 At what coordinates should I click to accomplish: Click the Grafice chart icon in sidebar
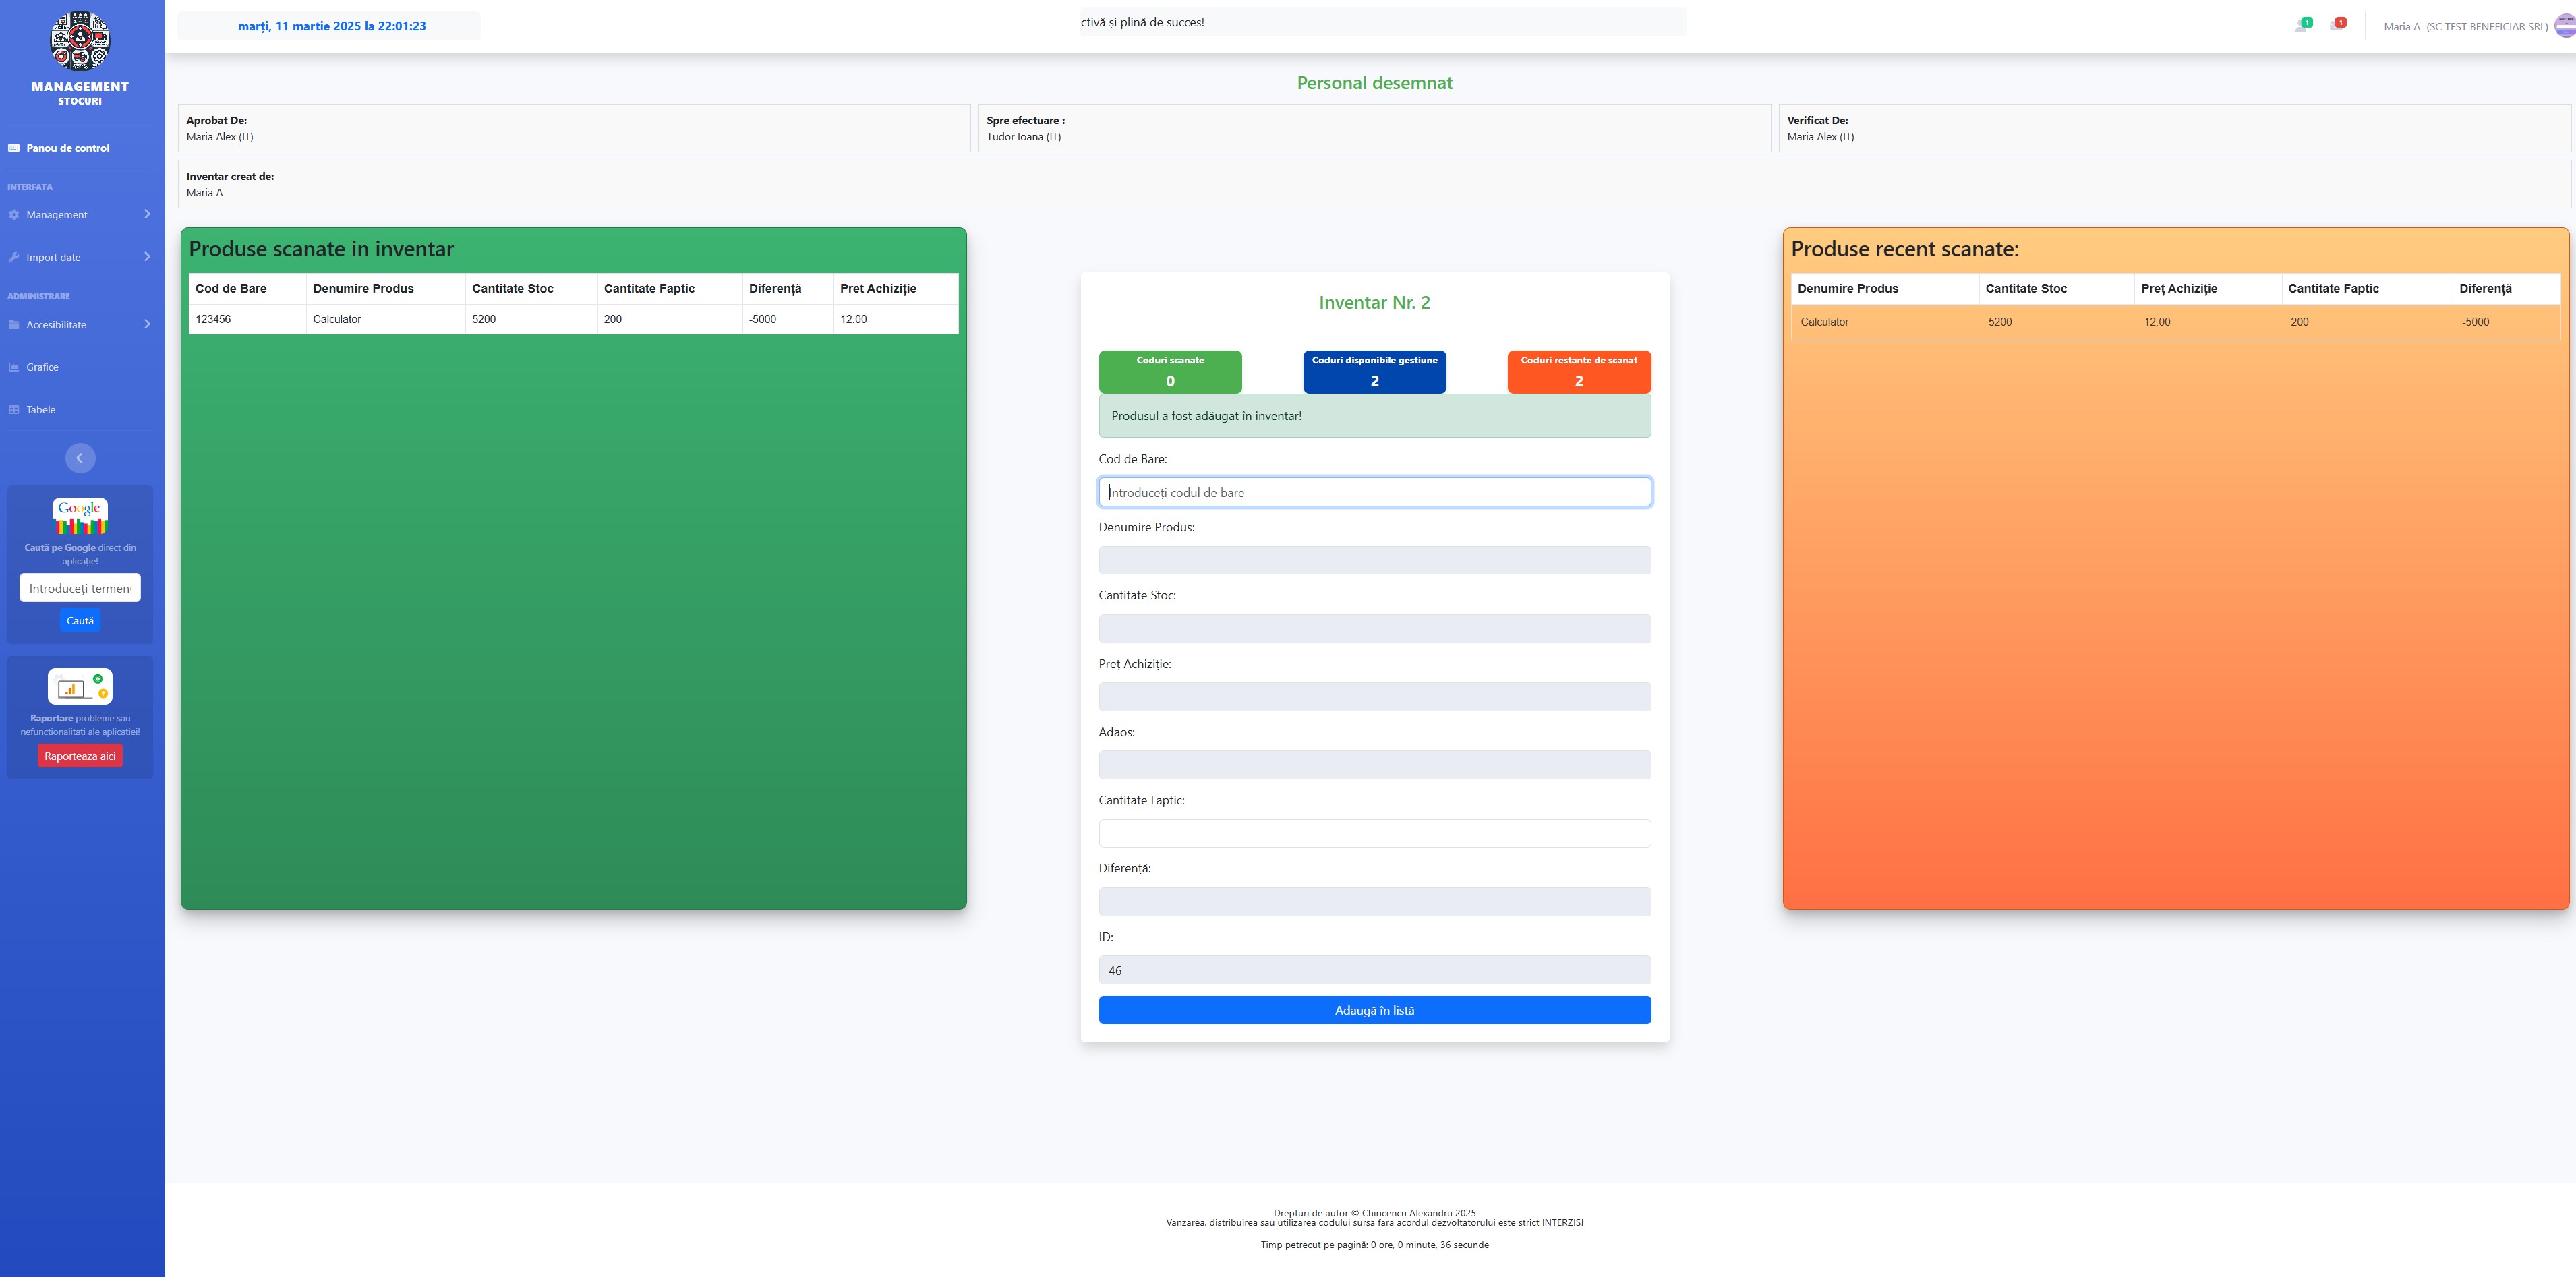(x=14, y=367)
